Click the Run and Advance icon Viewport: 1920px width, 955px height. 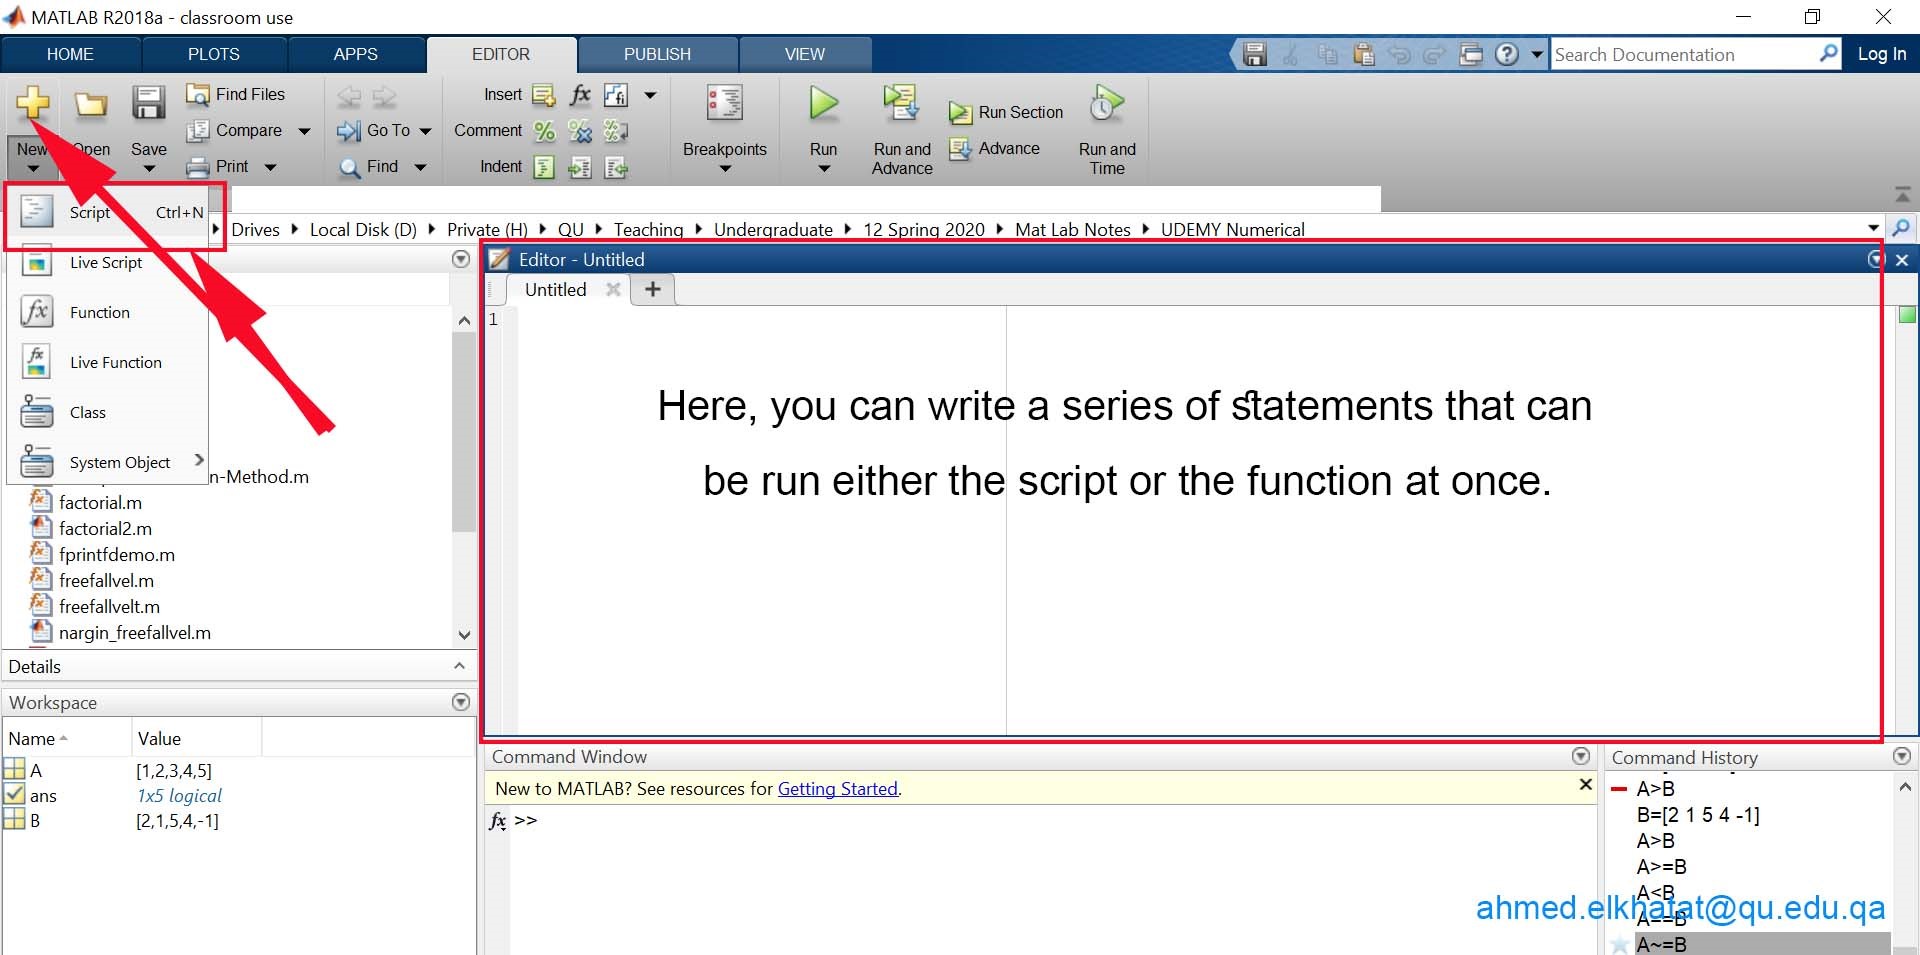901,102
